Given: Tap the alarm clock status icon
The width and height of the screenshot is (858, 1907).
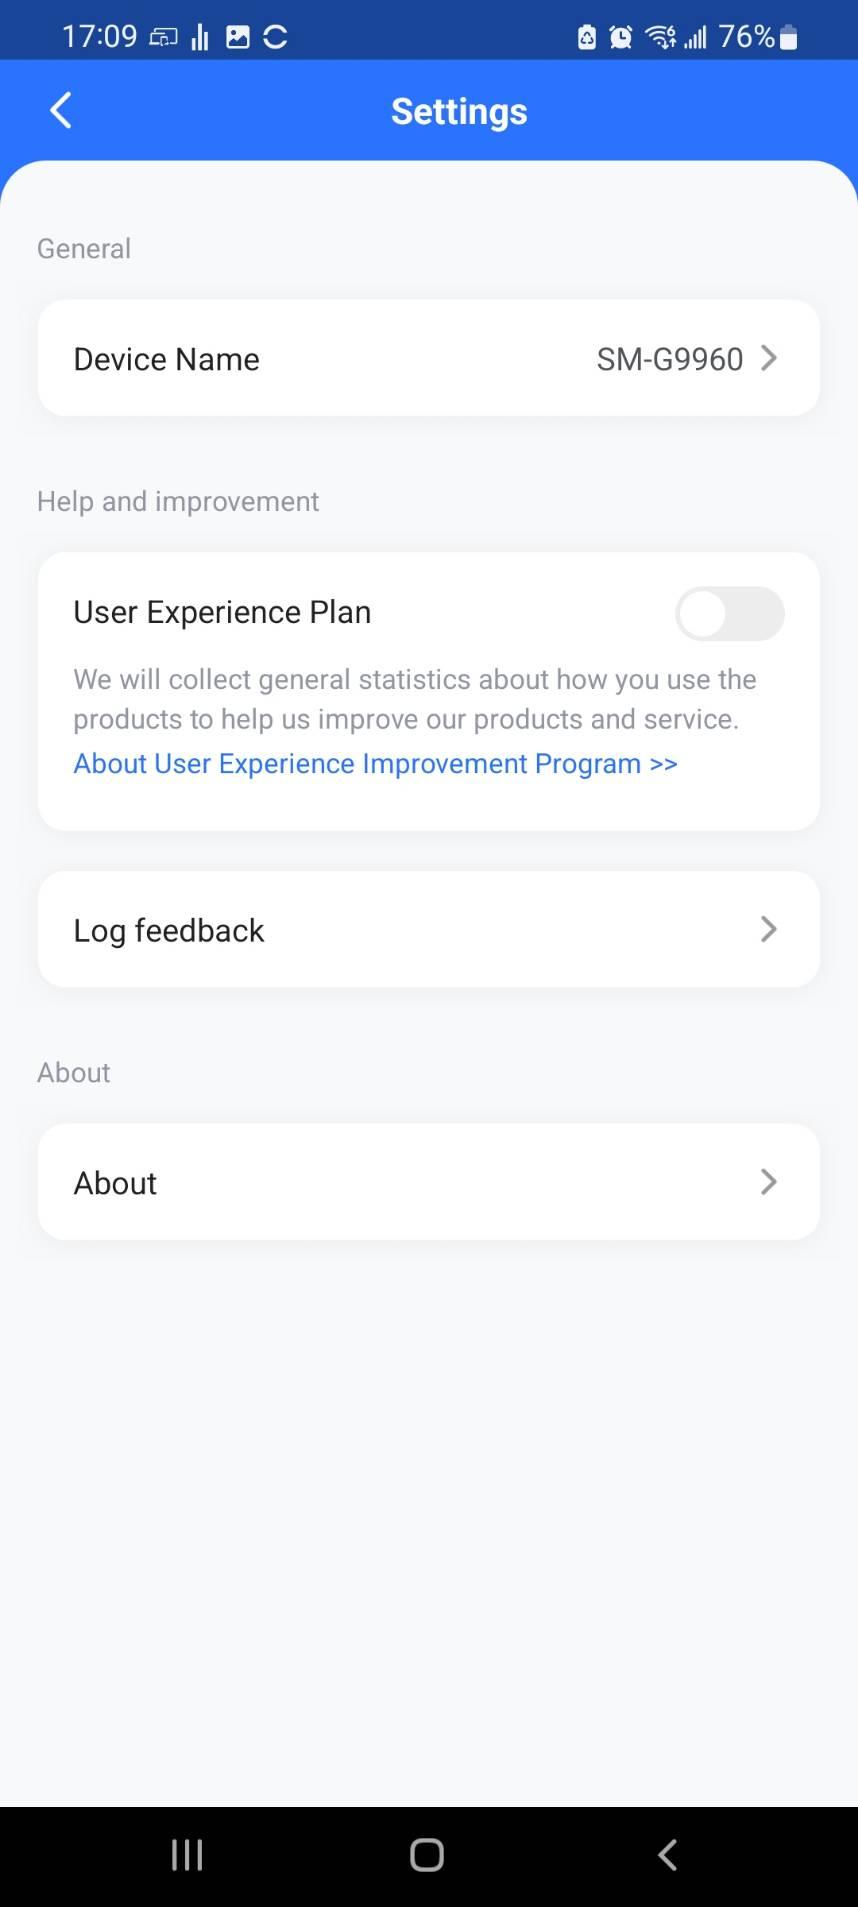Looking at the screenshot, I should click(x=621, y=37).
